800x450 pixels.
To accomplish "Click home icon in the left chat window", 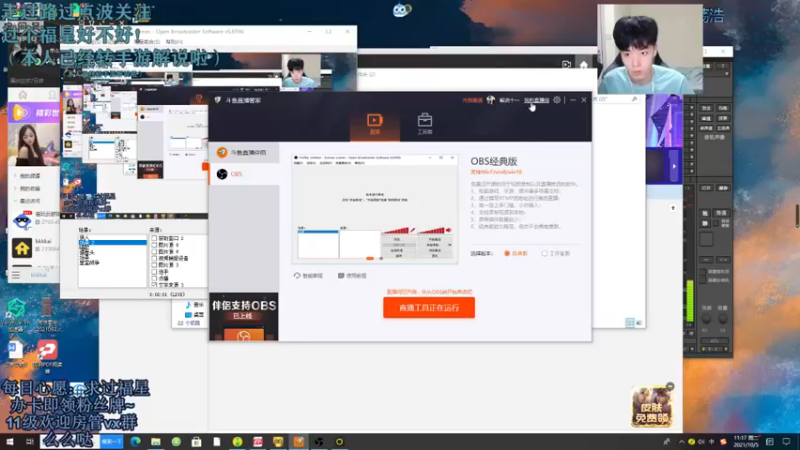I will click(23, 95).
